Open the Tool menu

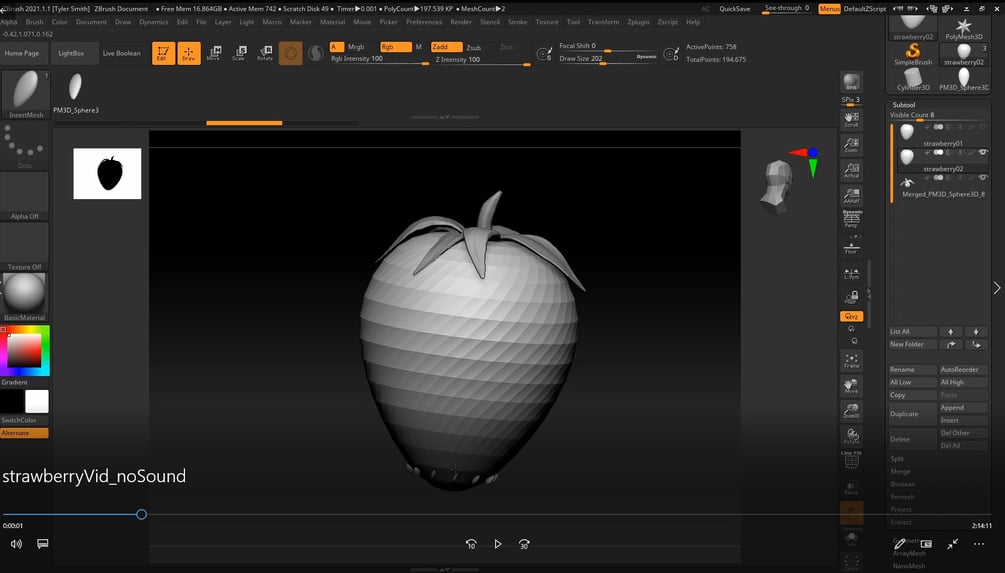(573, 22)
